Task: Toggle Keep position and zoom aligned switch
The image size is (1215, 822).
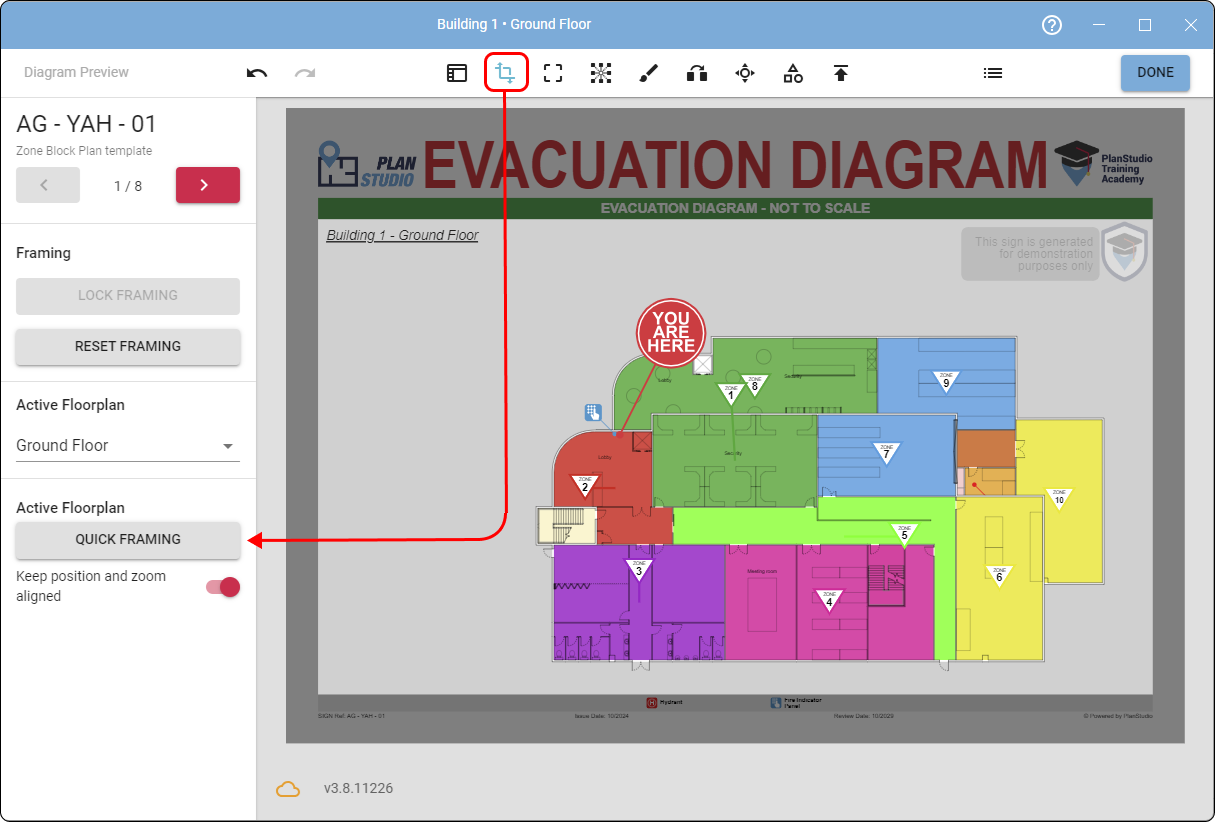Action: [x=223, y=587]
